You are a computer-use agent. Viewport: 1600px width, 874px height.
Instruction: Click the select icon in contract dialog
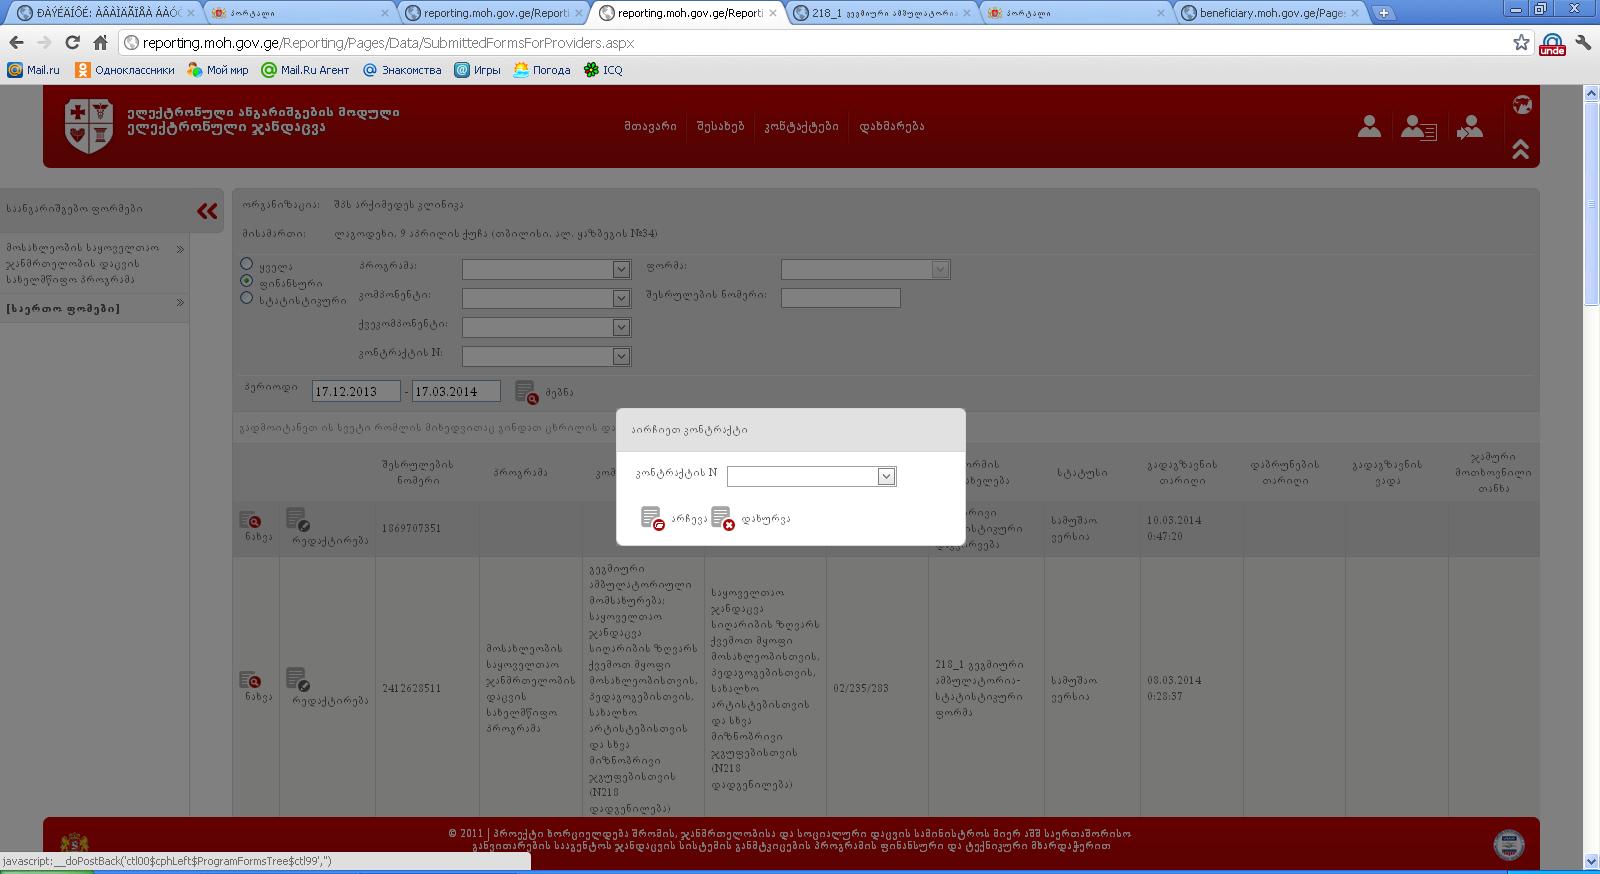pos(652,518)
